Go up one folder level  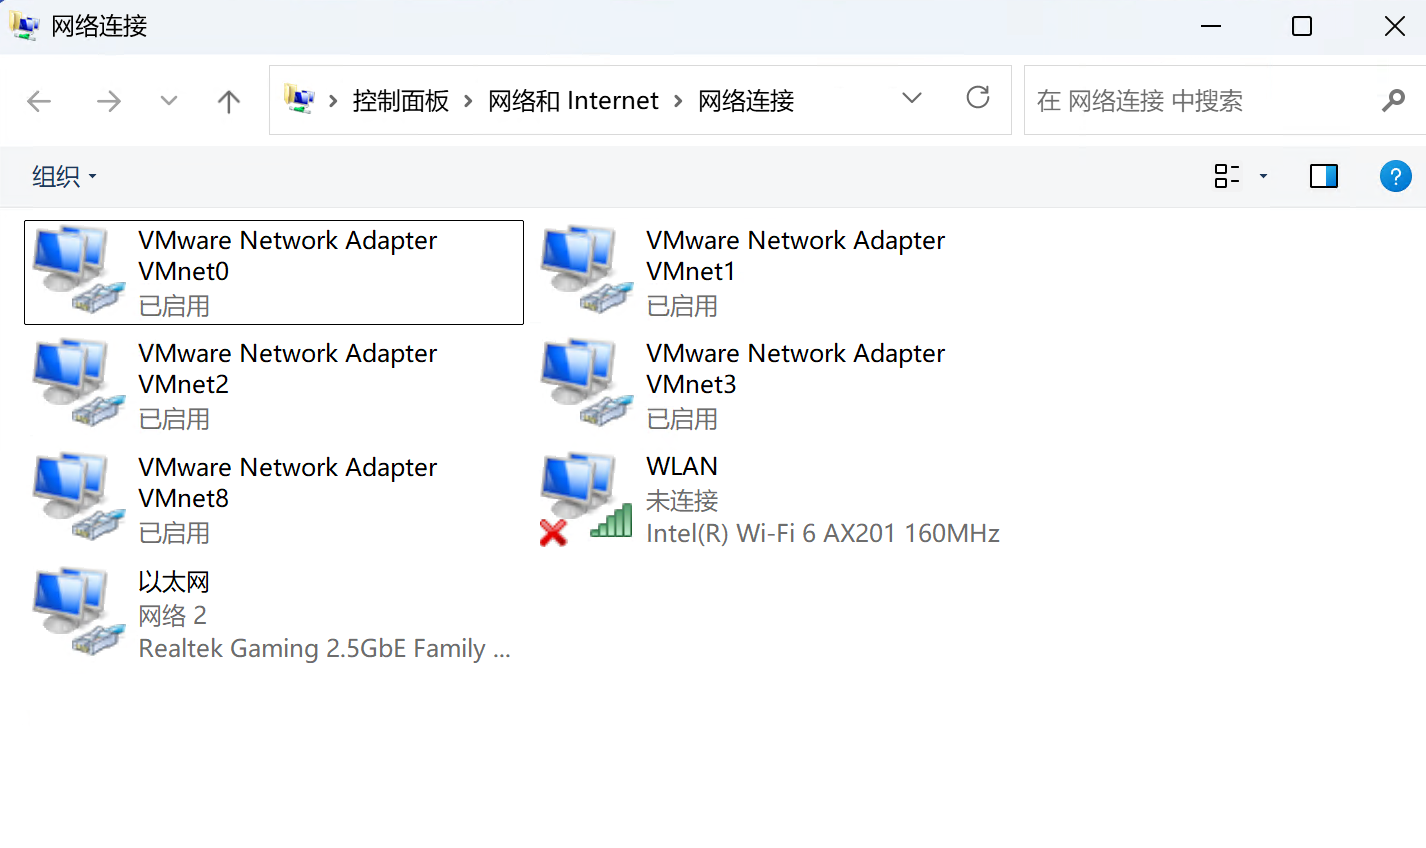tap(229, 100)
